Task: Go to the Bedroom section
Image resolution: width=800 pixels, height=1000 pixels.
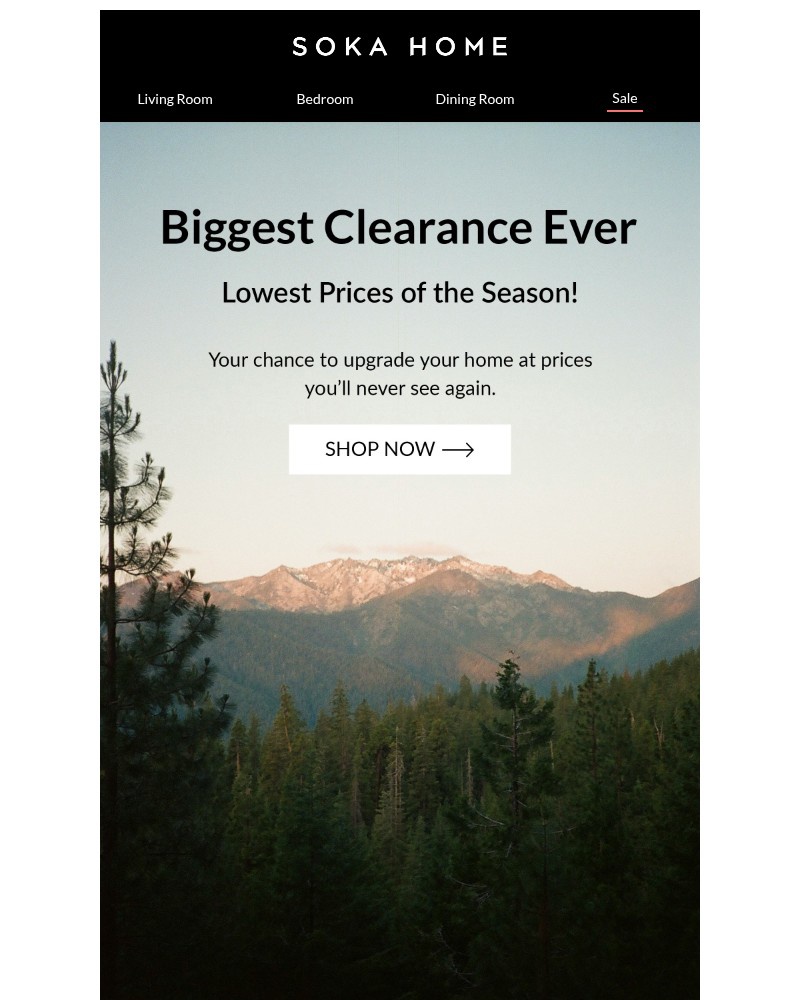Action: [325, 99]
